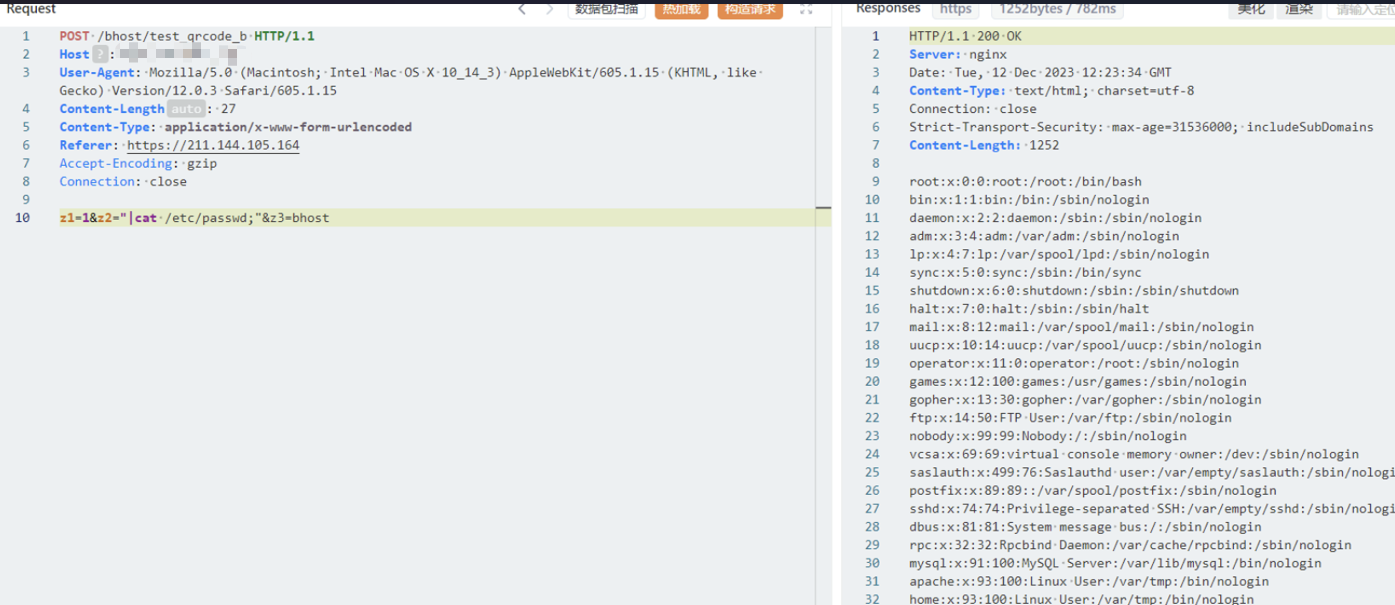This screenshot has width=1395, height=605.
Task: Click the orange 热加载 button
Action: point(681,9)
